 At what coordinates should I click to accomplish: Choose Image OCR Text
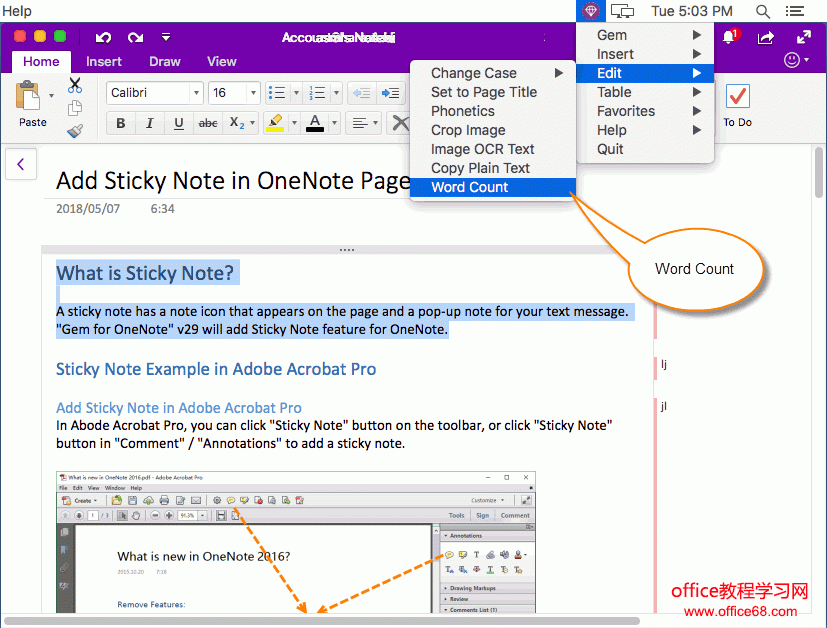coord(493,149)
